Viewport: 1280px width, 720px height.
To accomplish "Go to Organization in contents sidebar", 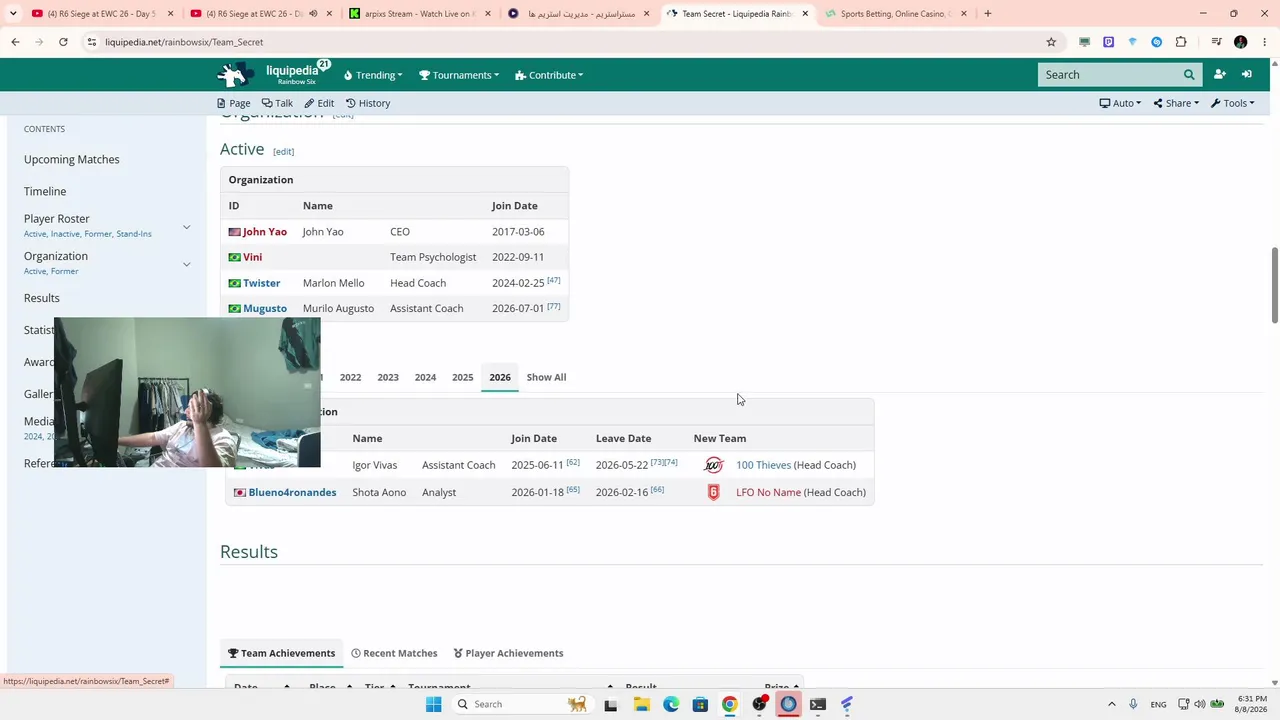I will (56, 256).
